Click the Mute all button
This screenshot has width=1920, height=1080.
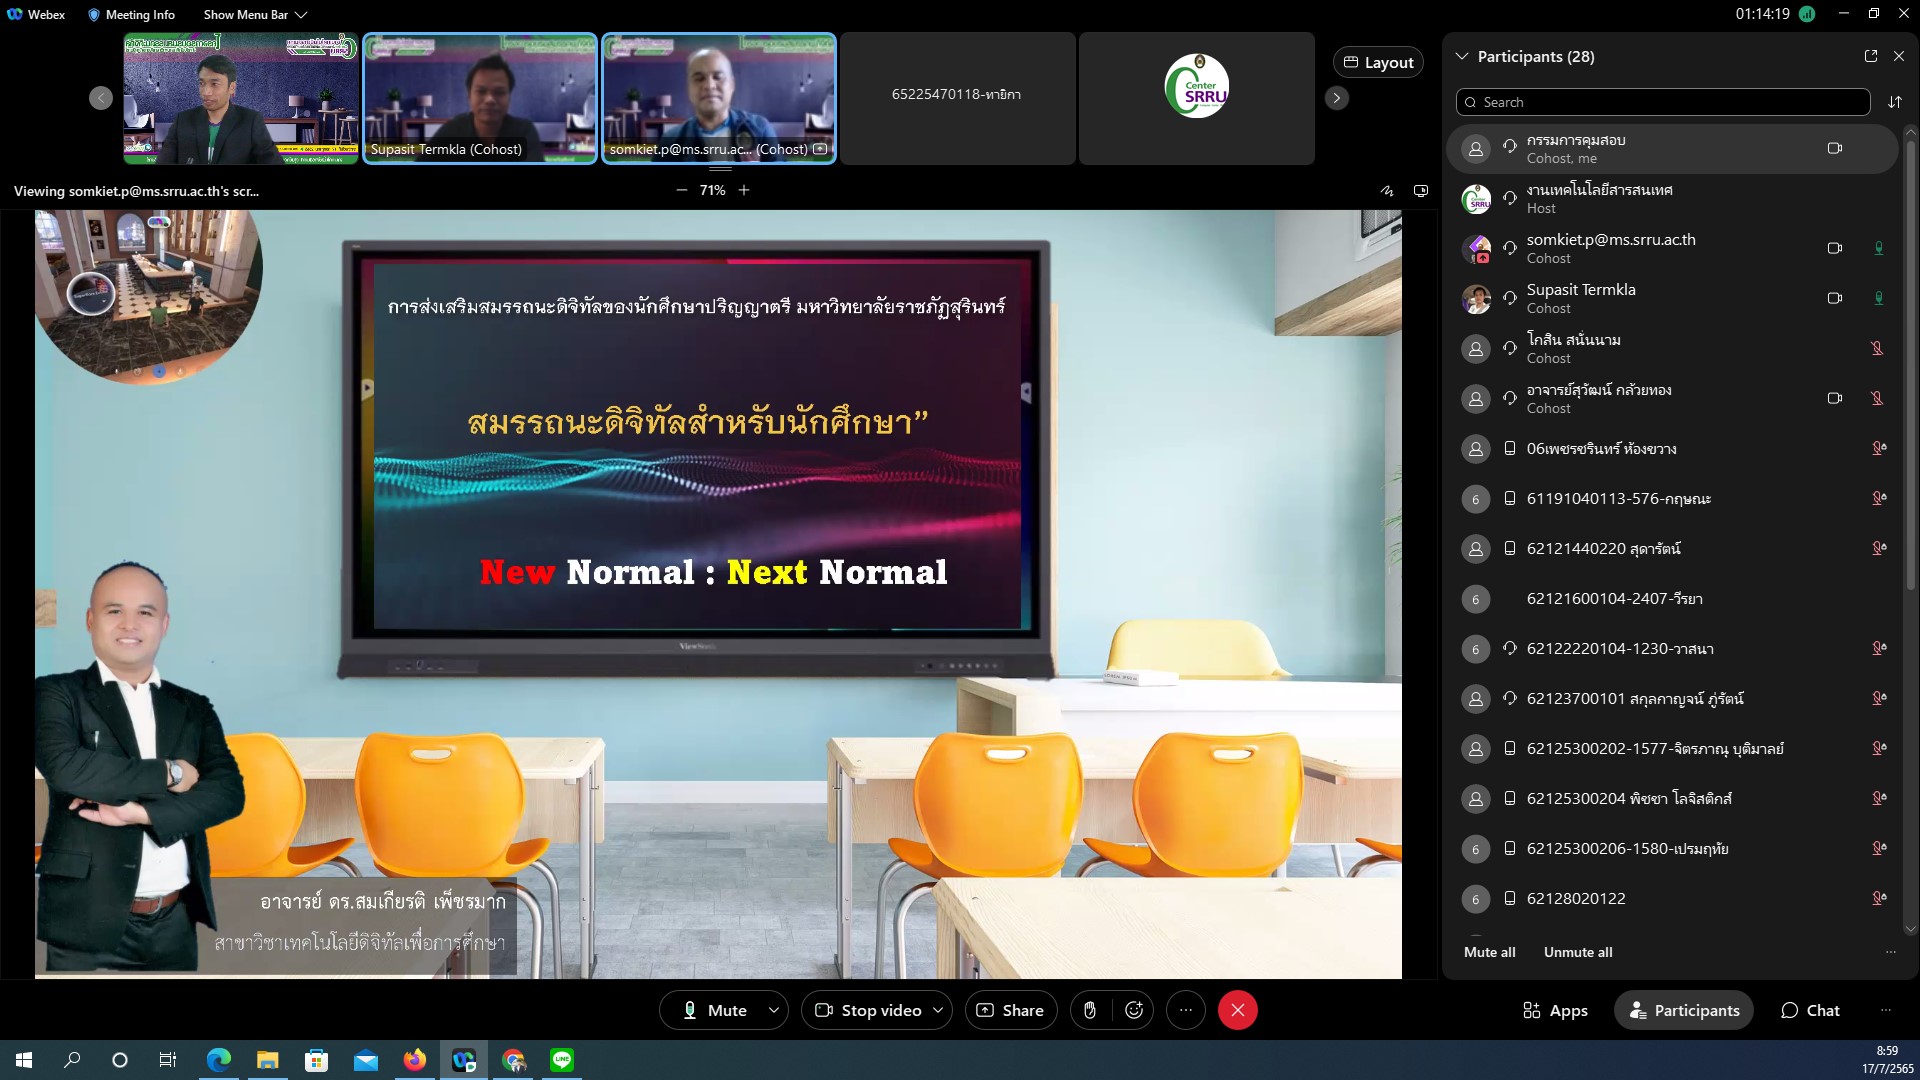point(1489,952)
